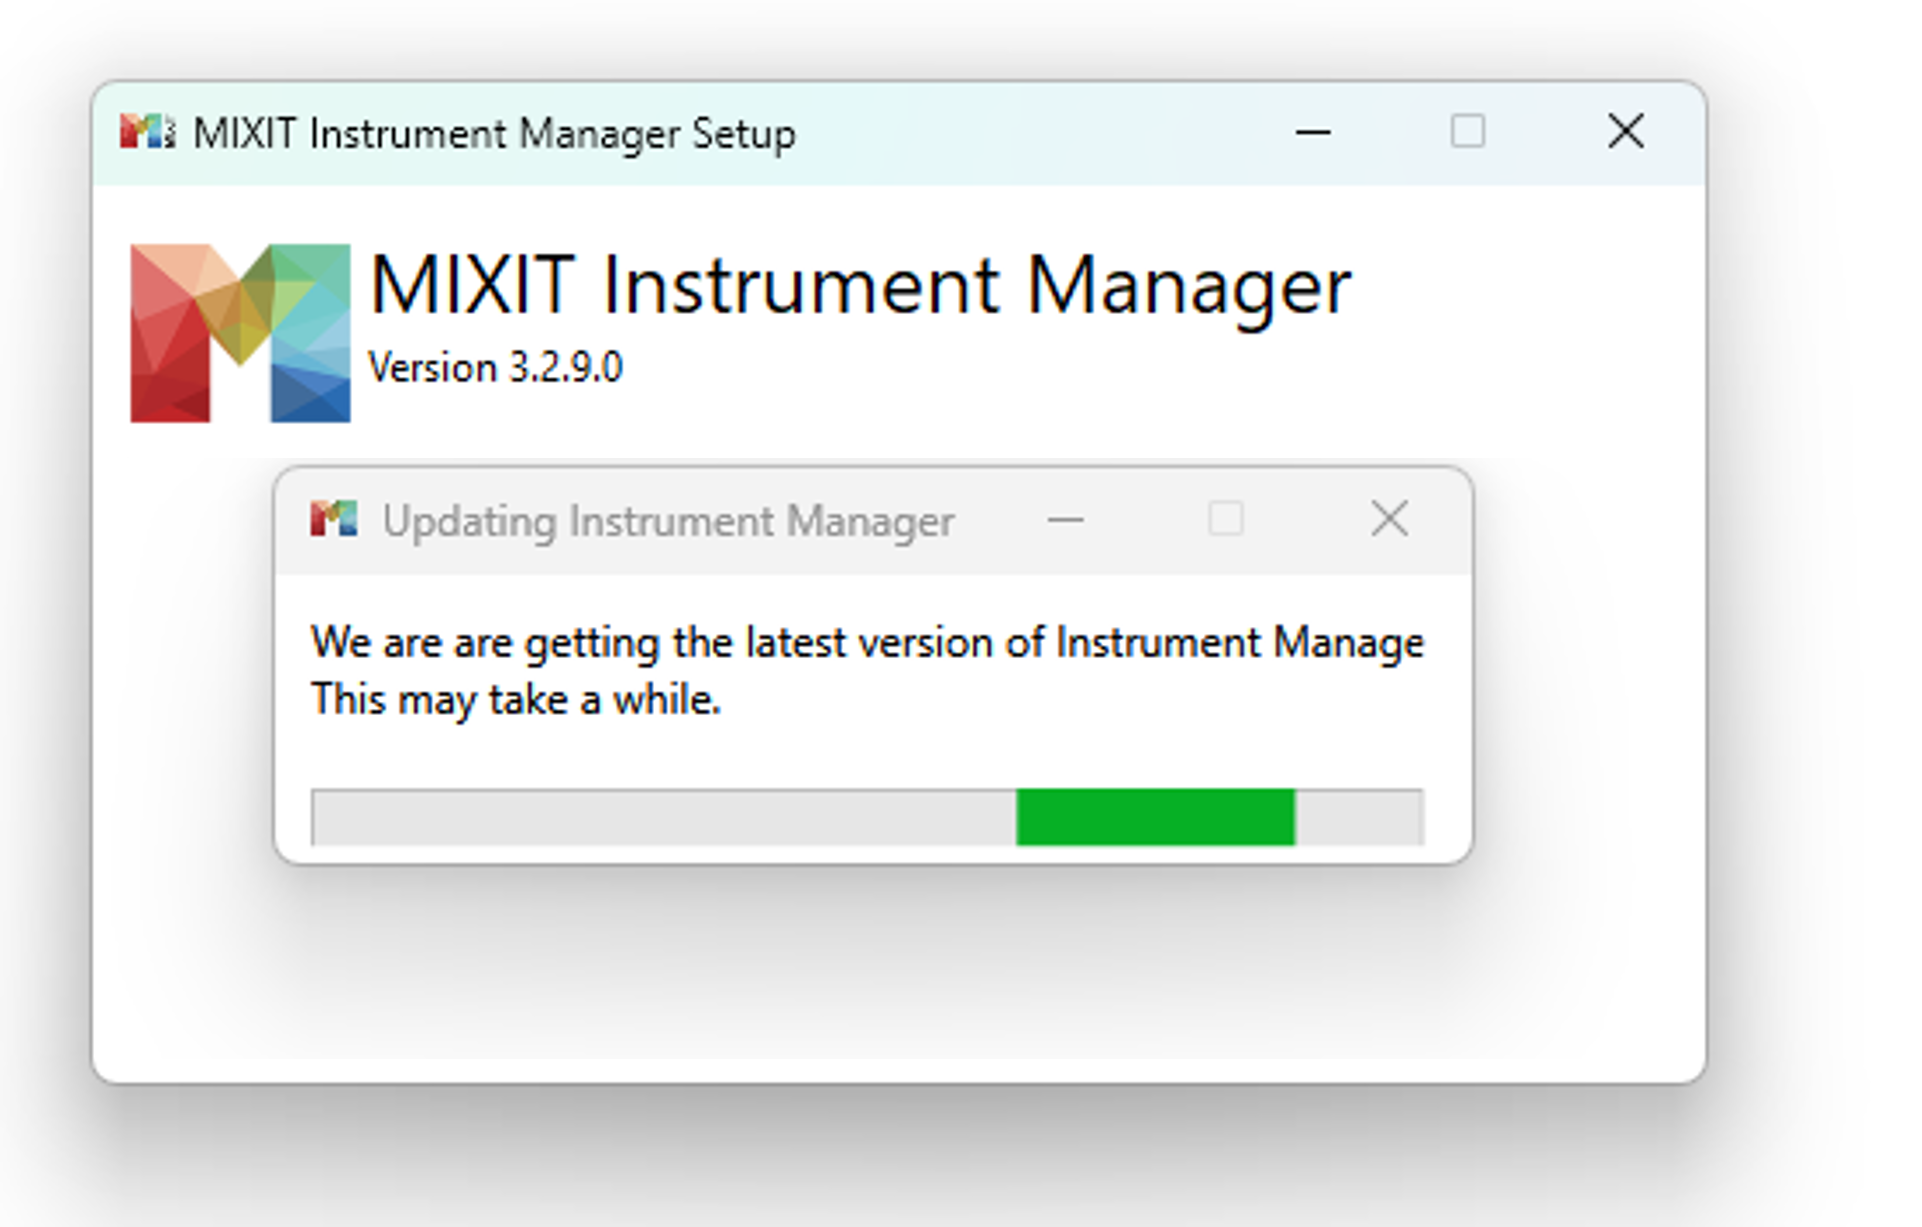
Task: Click the green section of the progress bar
Action: [1155, 817]
